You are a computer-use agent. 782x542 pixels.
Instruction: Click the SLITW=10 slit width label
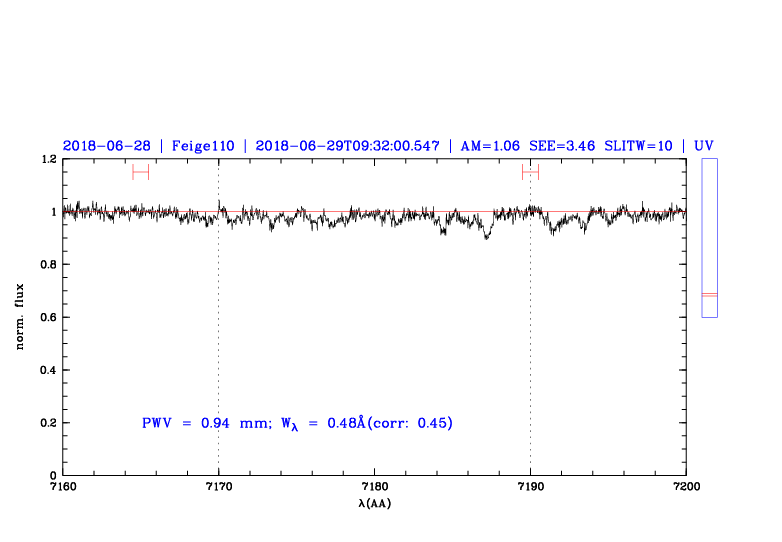639,146
